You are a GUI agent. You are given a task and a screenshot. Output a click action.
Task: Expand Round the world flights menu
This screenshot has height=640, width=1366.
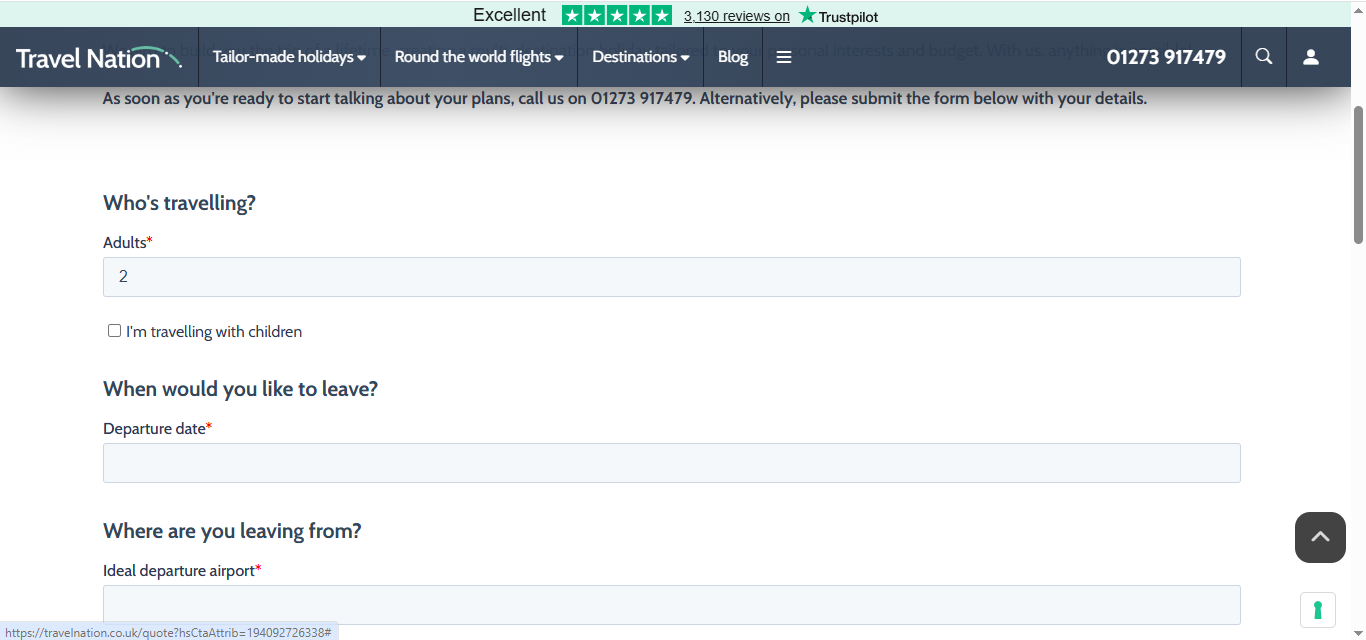[x=479, y=57]
